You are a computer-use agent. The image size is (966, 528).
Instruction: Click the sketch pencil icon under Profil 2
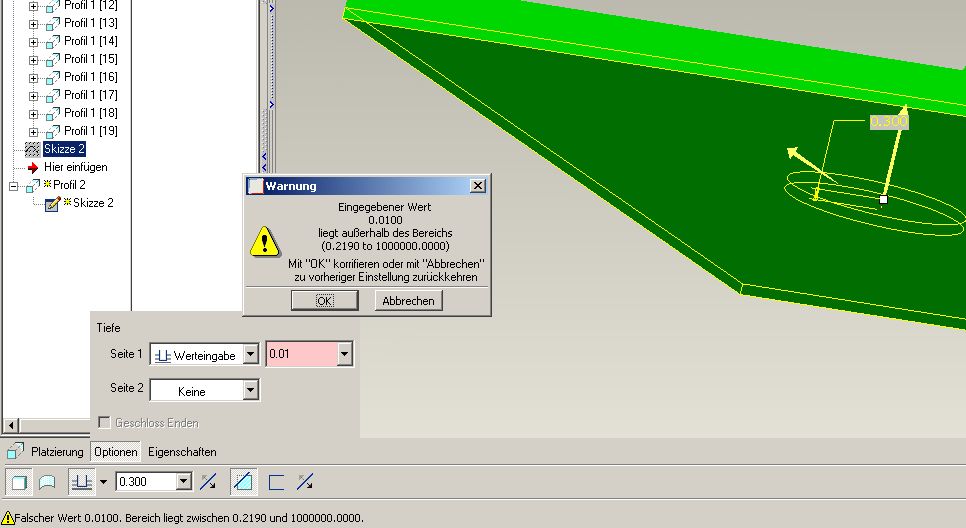[x=52, y=203]
